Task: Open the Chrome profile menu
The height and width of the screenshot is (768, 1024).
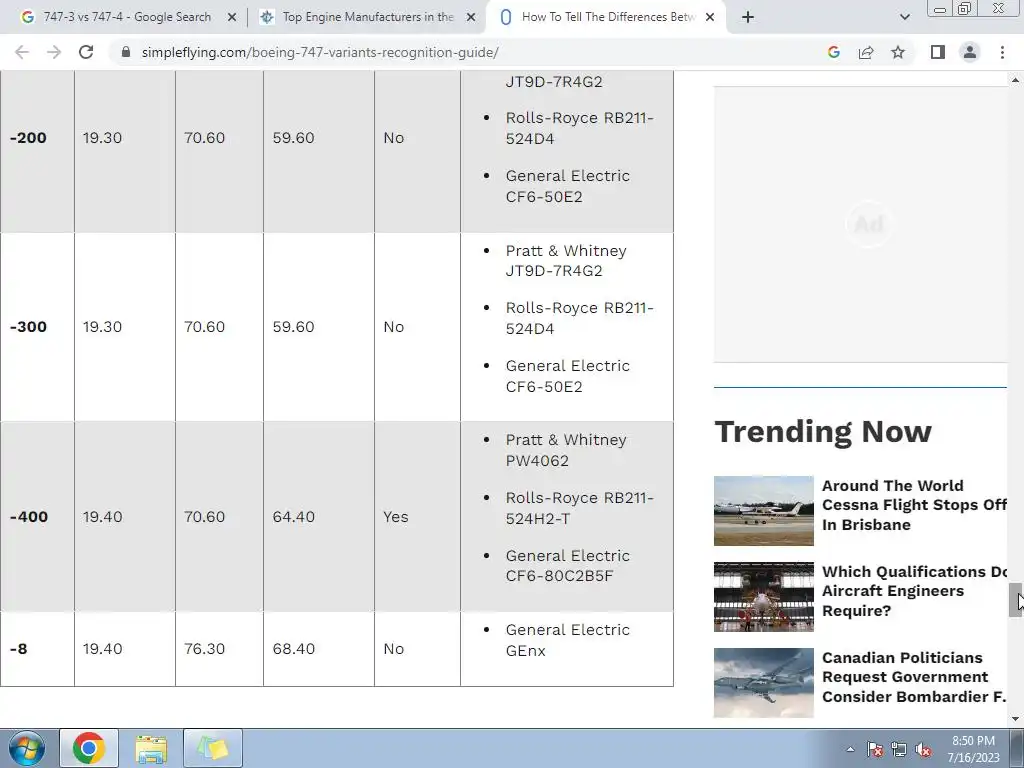Action: (970, 52)
